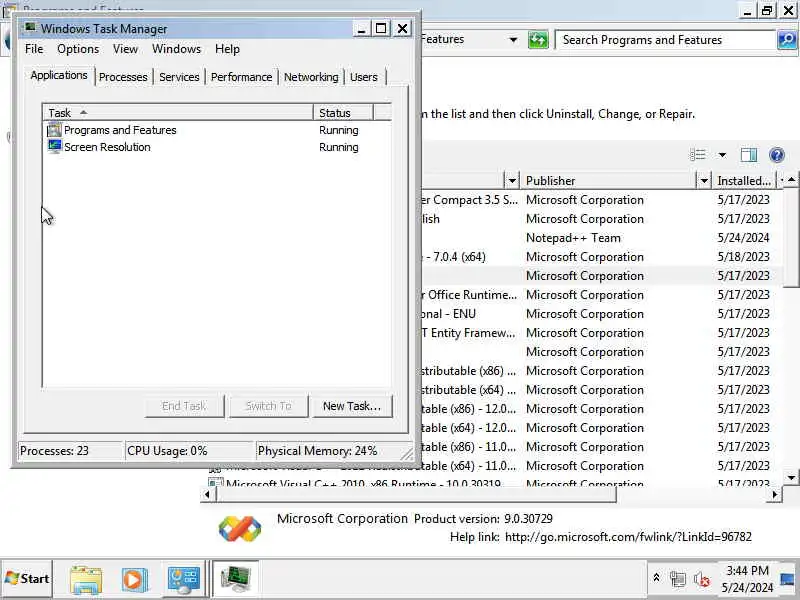The height and width of the screenshot is (600, 800).
Task: Open the Help menu
Action: (227, 49)
